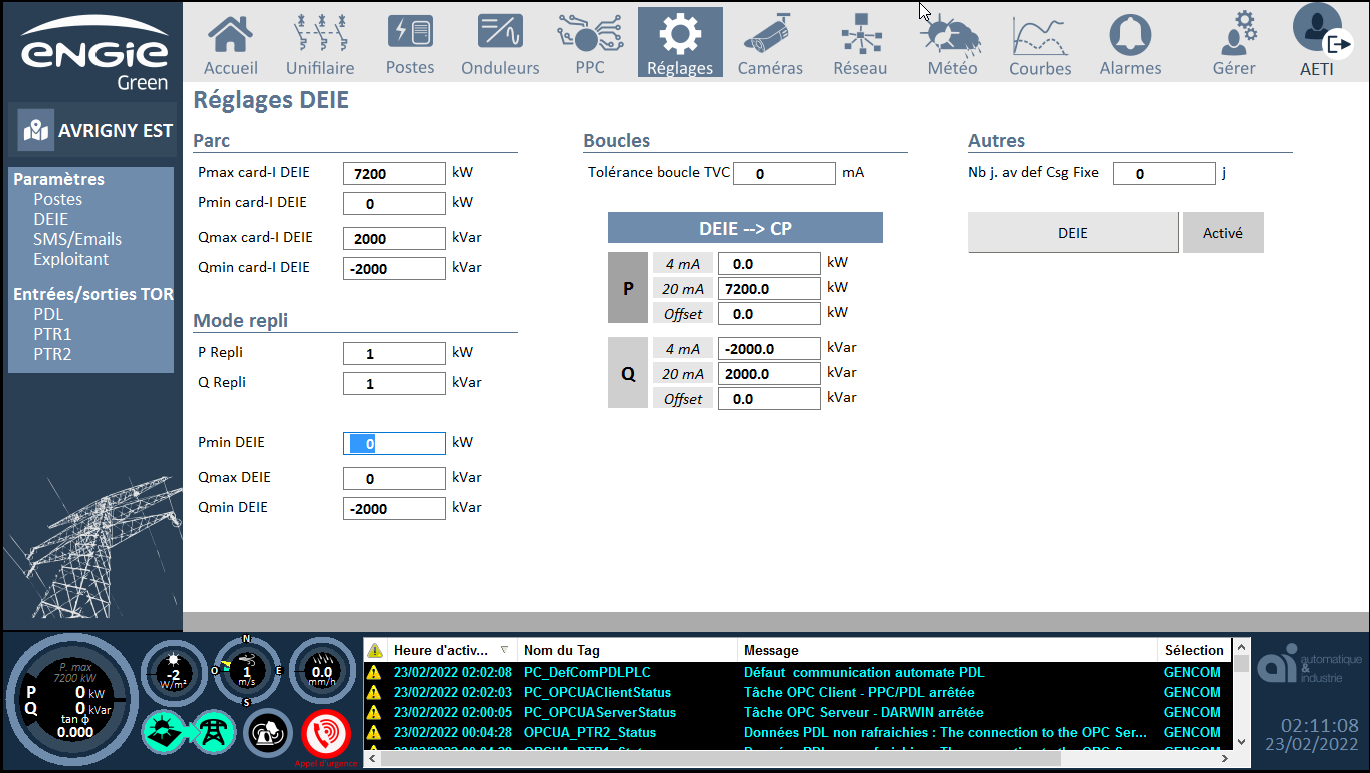
Task: Show the Météo weather page
Action: point(952,44)
